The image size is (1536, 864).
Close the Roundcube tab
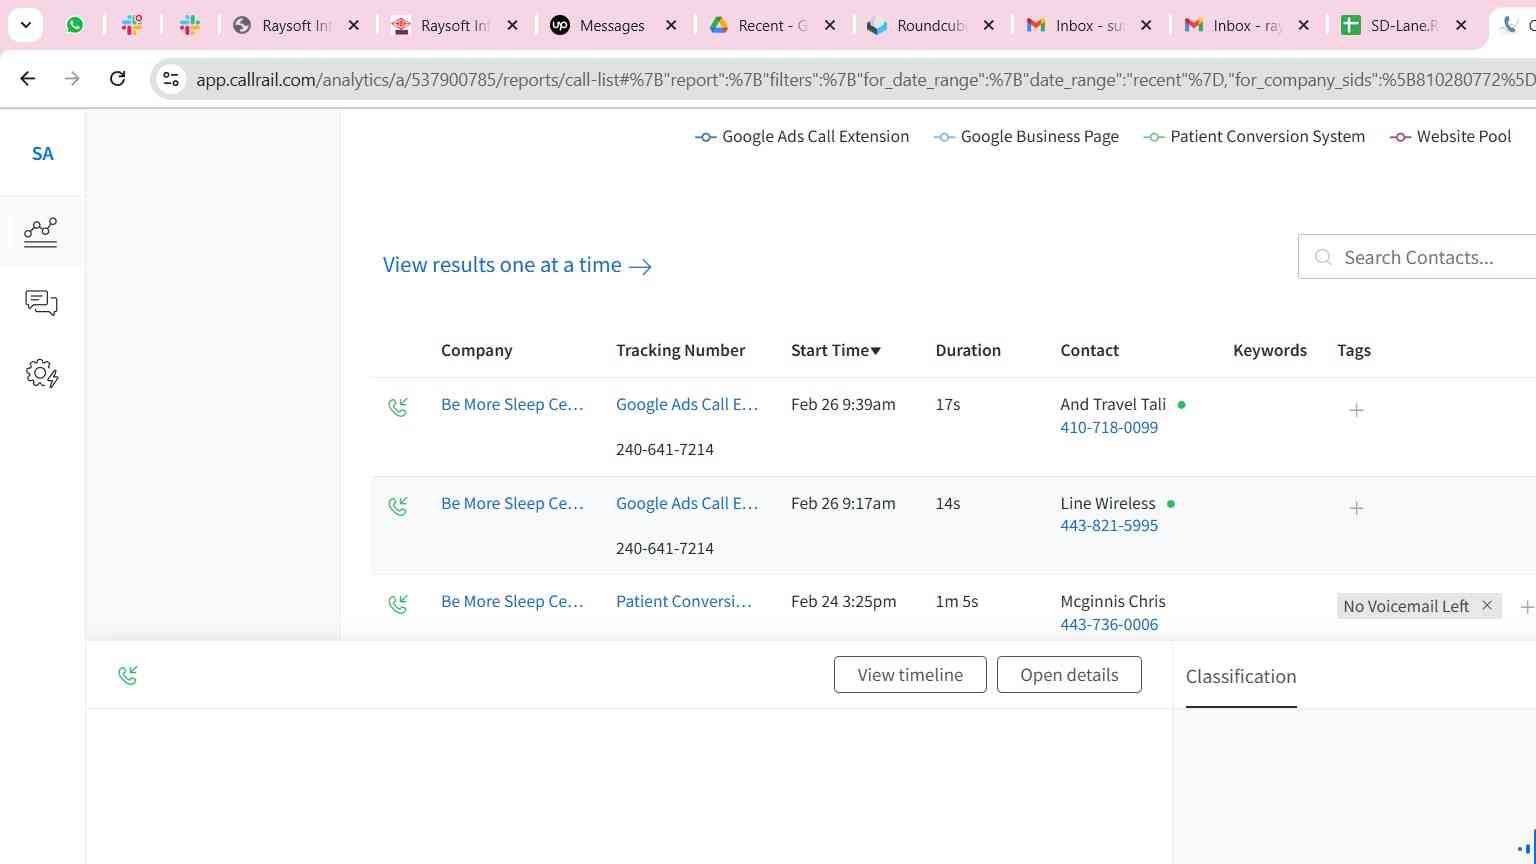coord(988,26)
